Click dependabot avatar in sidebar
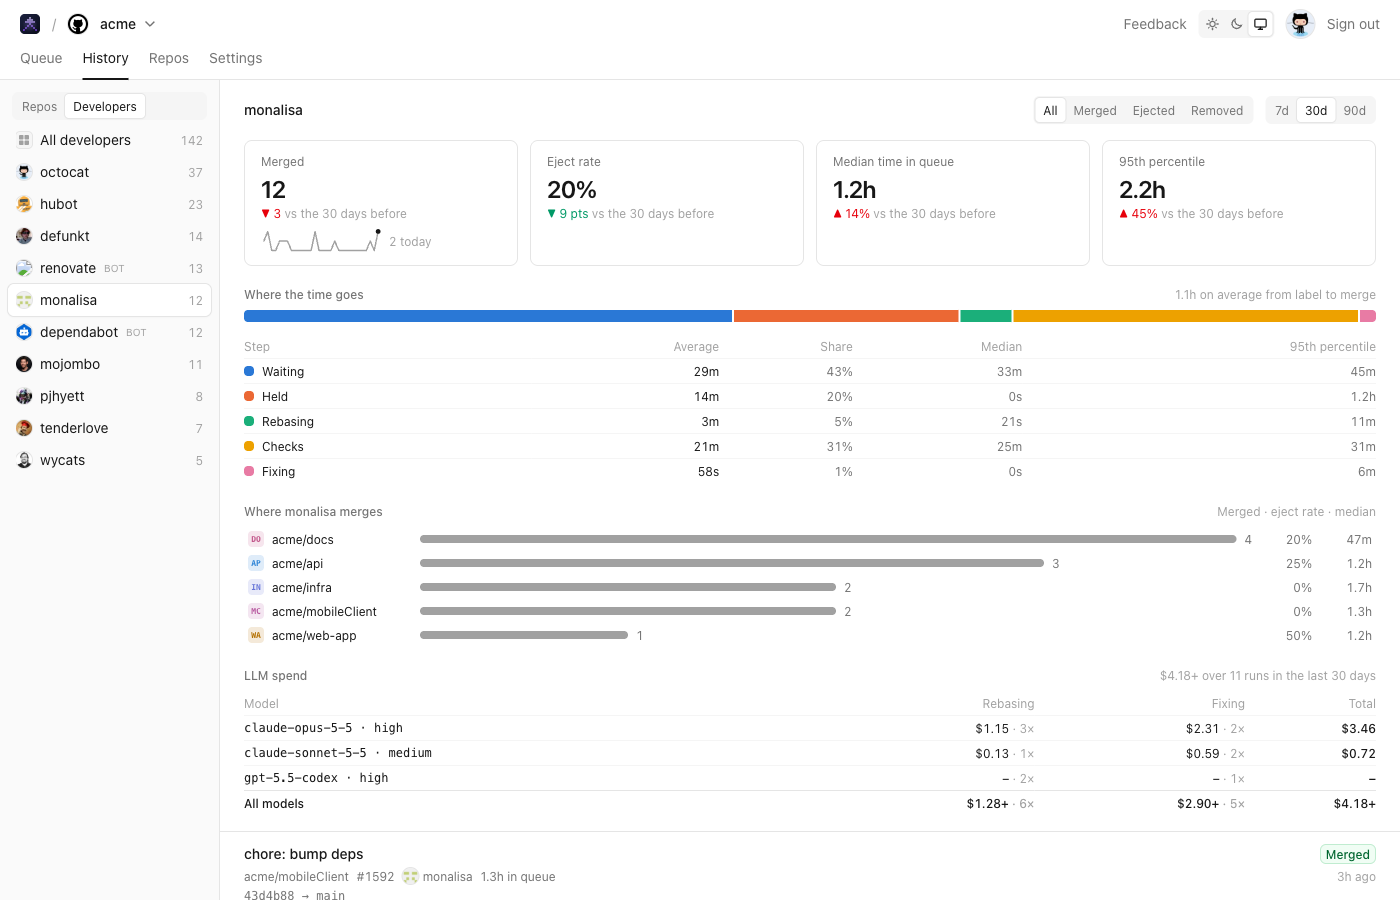 [24, 332]
